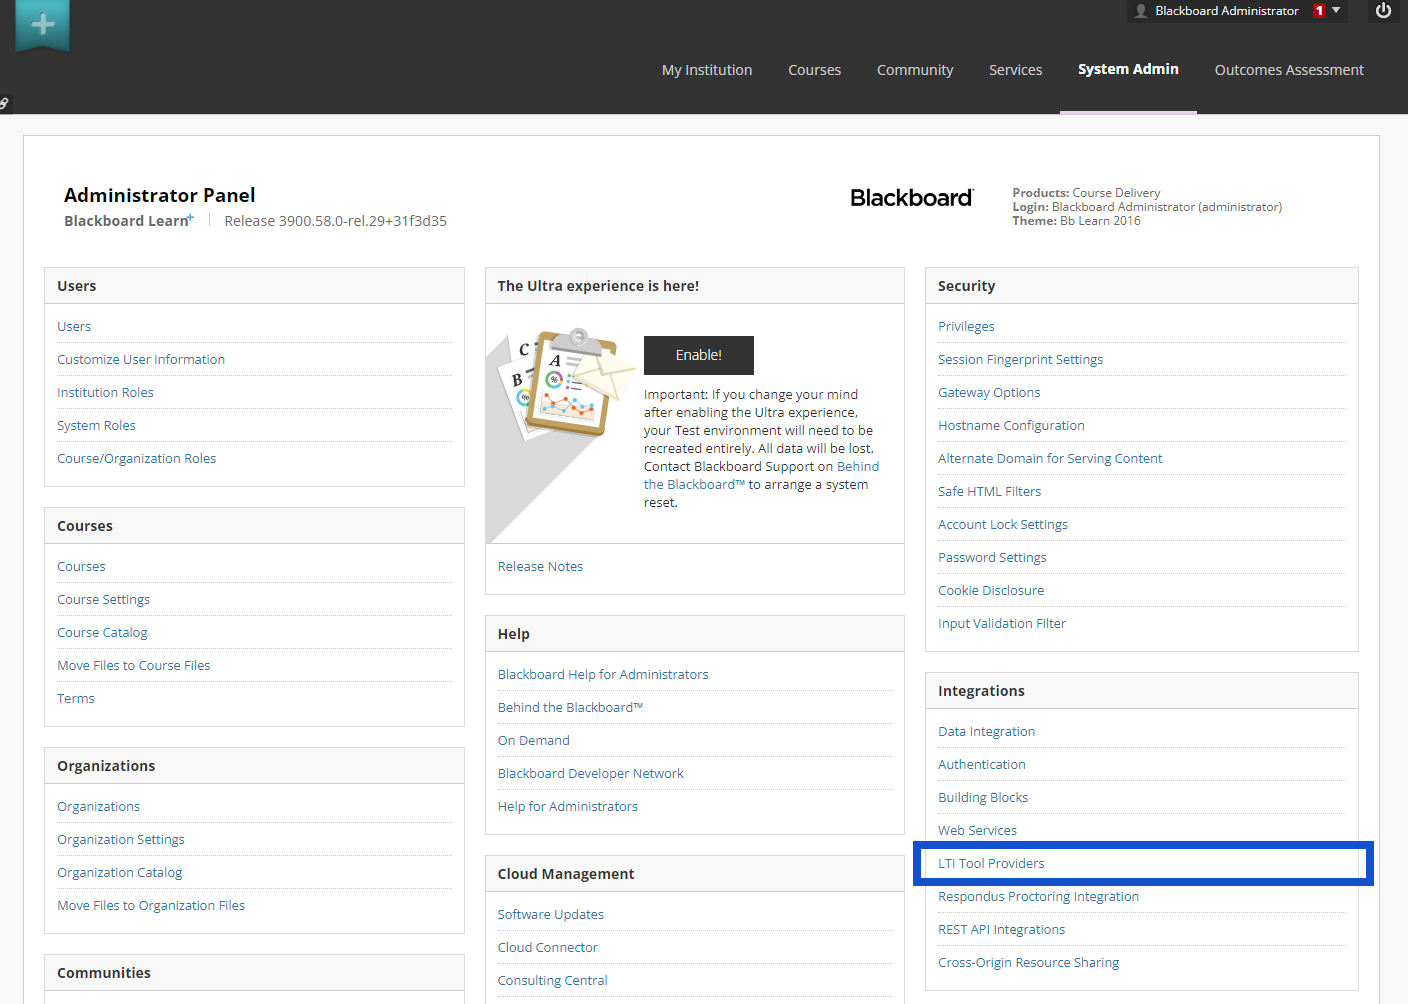Screen dimensions: 1408x1004
Task: Open Account Lock Settings
Action: coord(1003,525)
